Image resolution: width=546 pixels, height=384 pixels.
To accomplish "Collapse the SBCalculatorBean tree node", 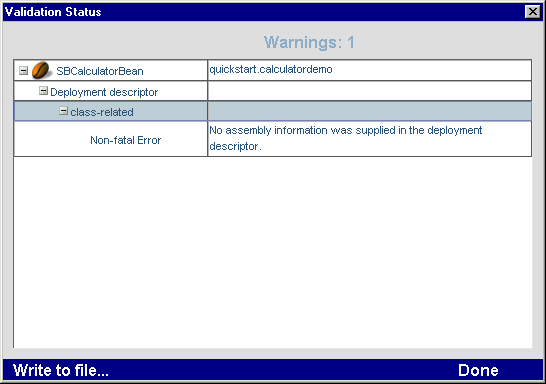I will (23, 71).
